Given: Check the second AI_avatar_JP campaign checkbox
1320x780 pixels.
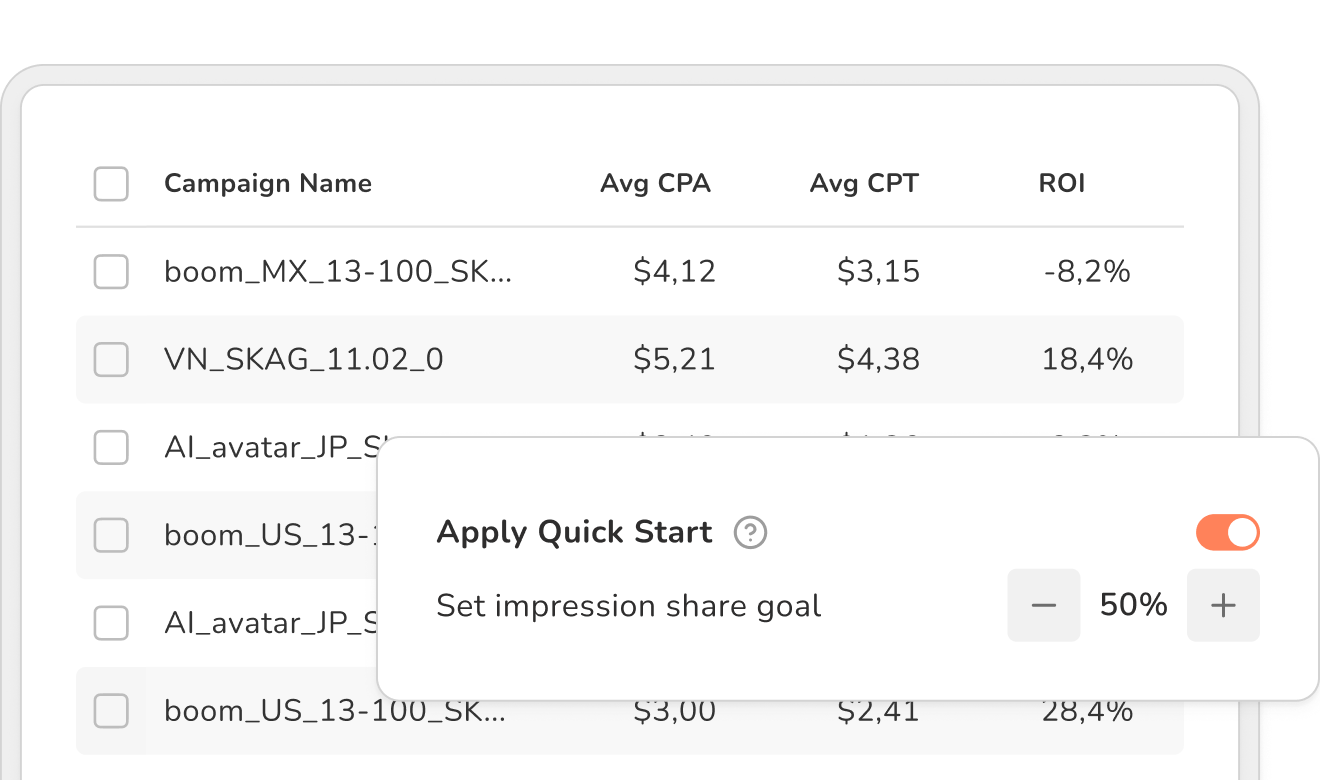Looking at the screenshot, I should [111, 623].
